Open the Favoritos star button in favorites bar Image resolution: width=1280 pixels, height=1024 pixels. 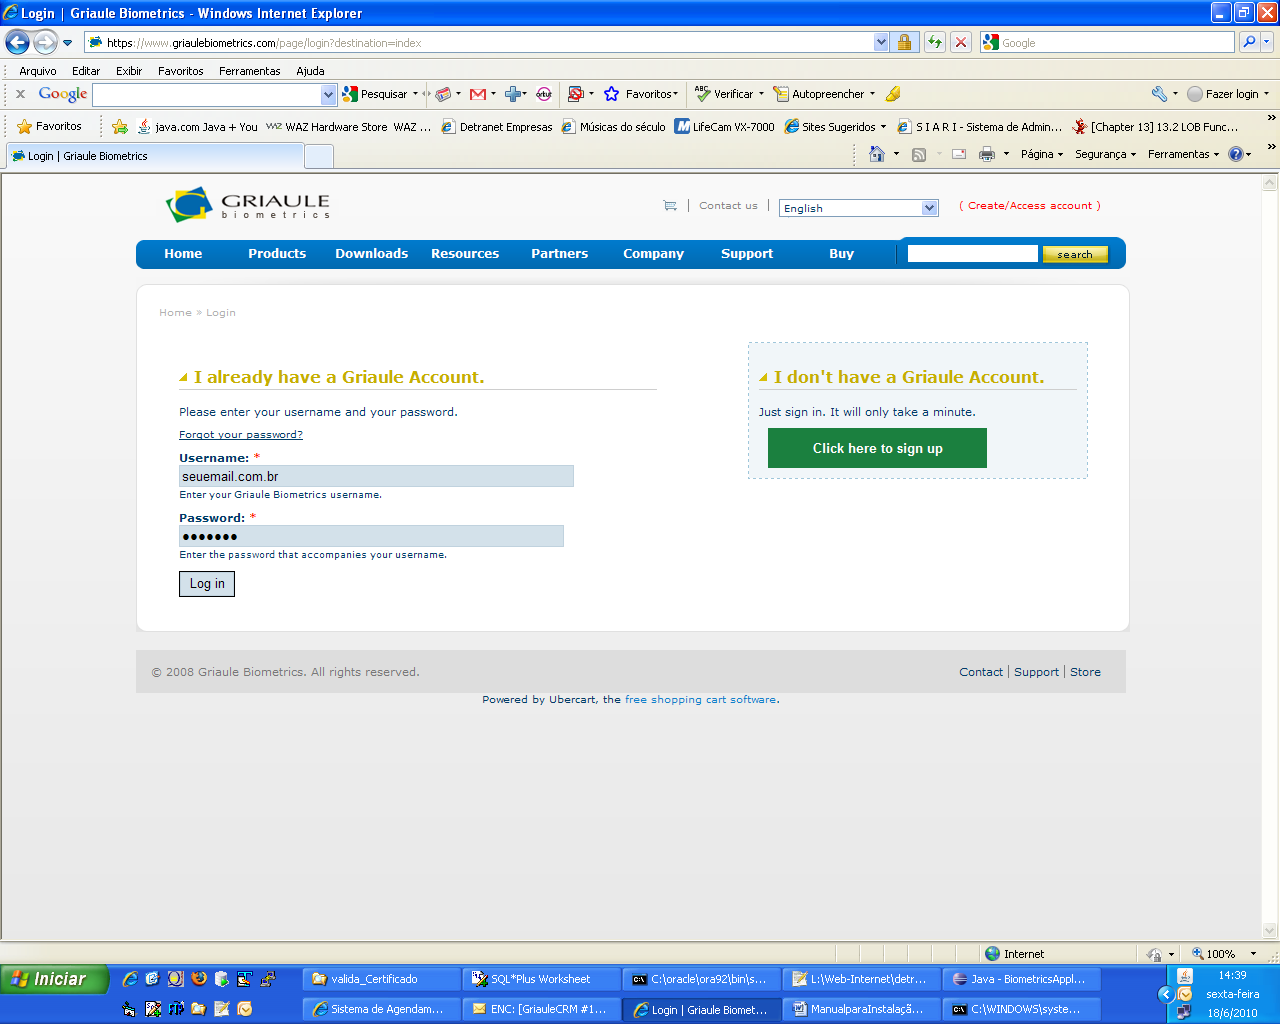click(49, 126)
